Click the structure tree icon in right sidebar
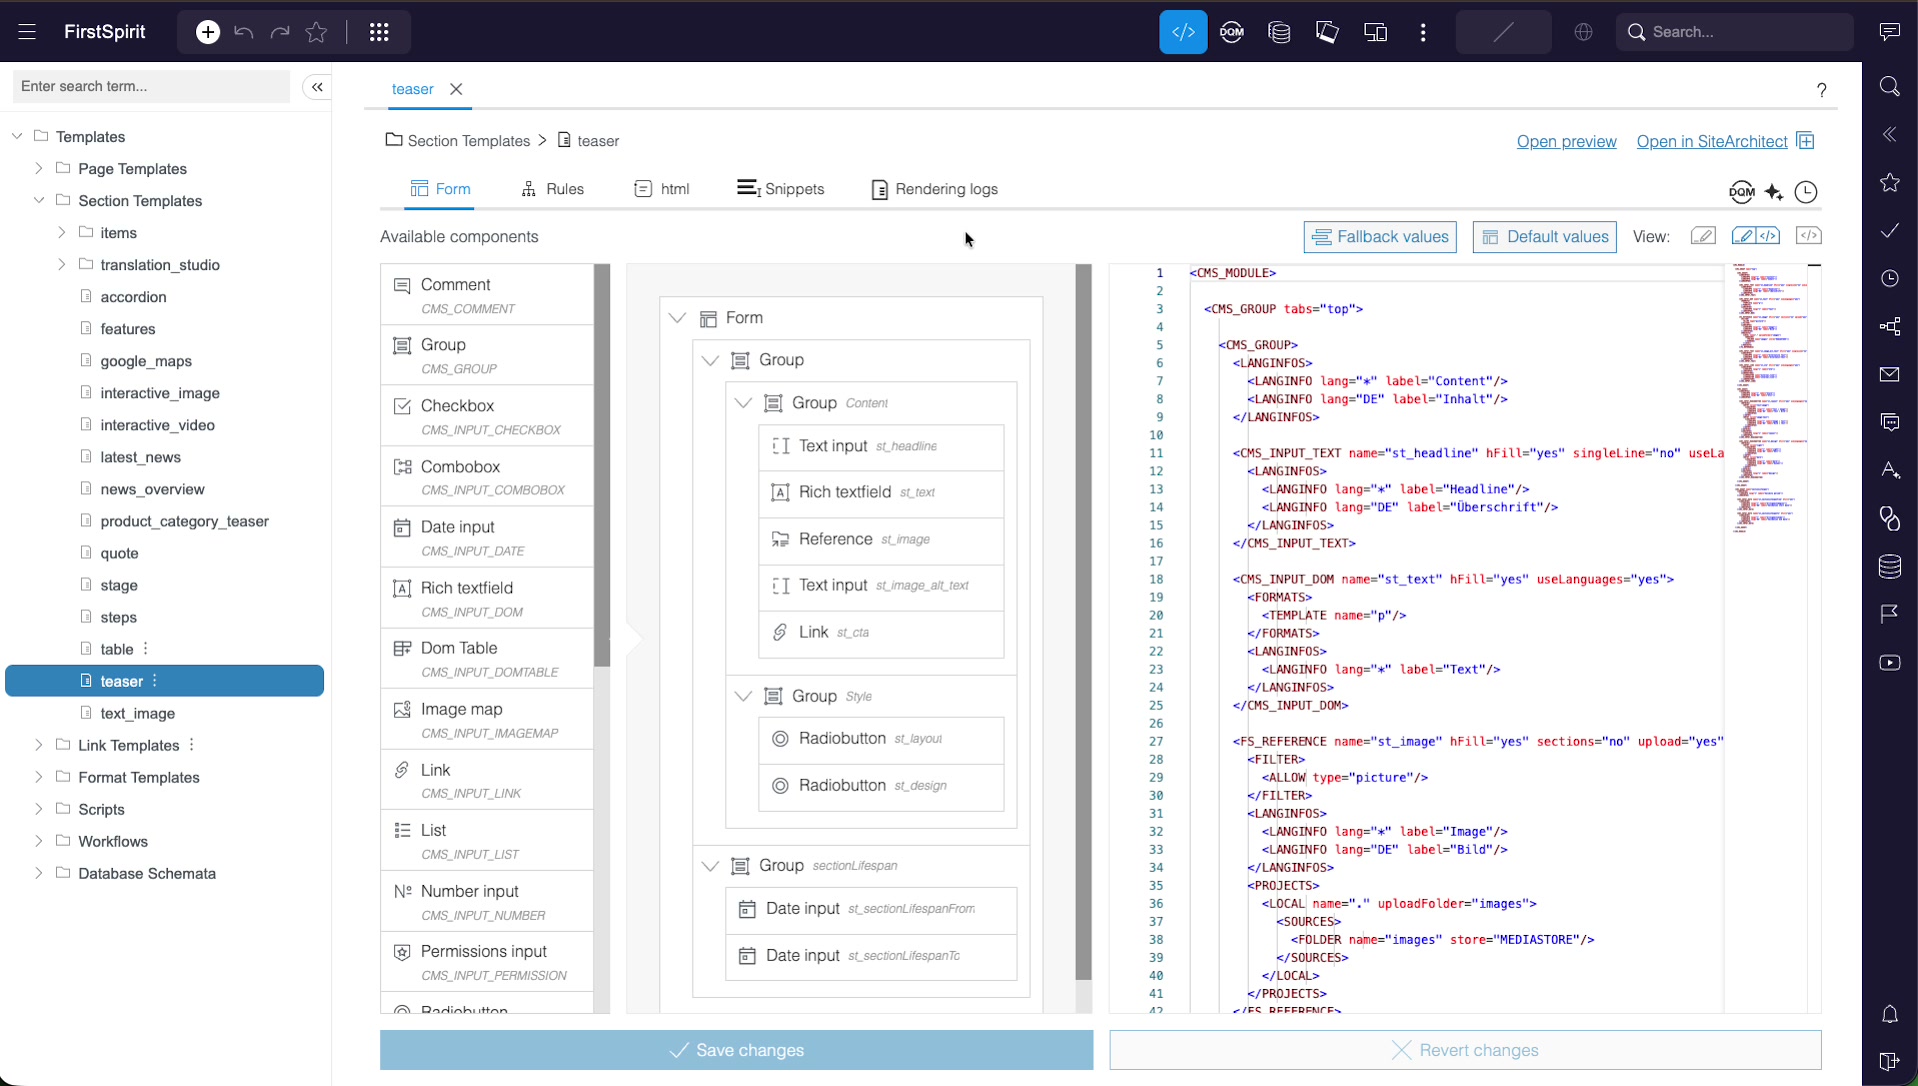The height and width of the screenshot is (1086, 1918). (1889, 326)
